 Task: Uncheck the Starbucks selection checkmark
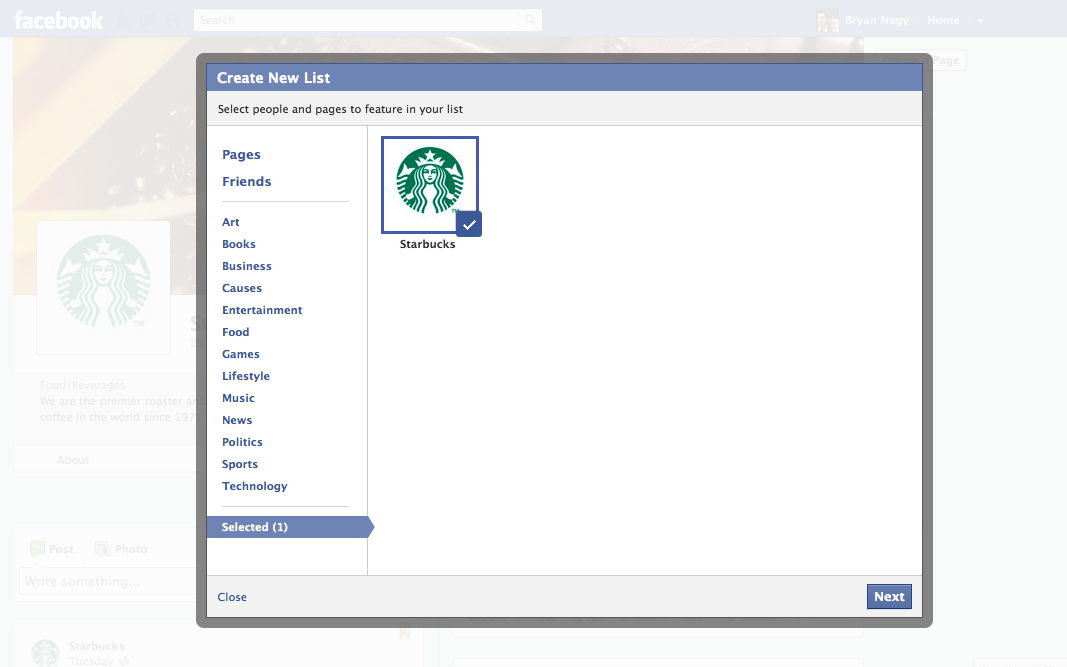(x=468, y=224)
